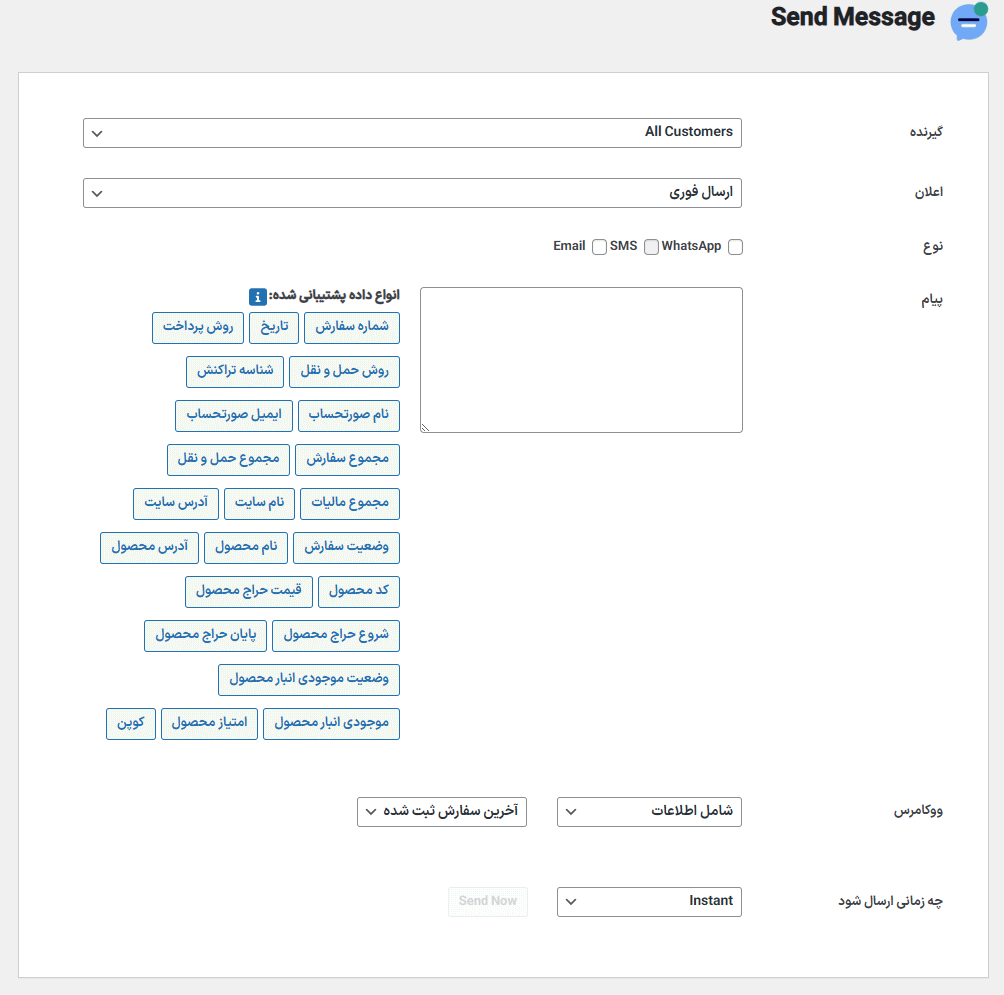
Task: Open the Instant send-time dropdown
Action: click(649, 902)
